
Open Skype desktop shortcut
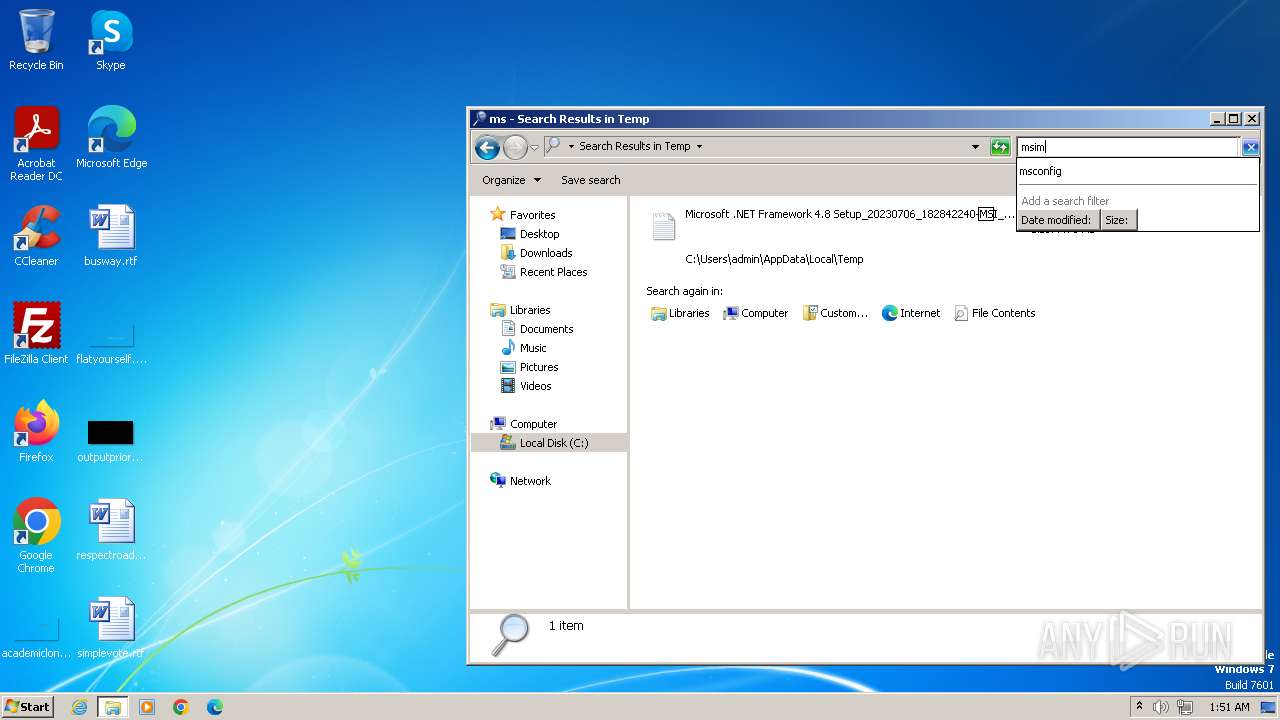[x=111, y=40]
